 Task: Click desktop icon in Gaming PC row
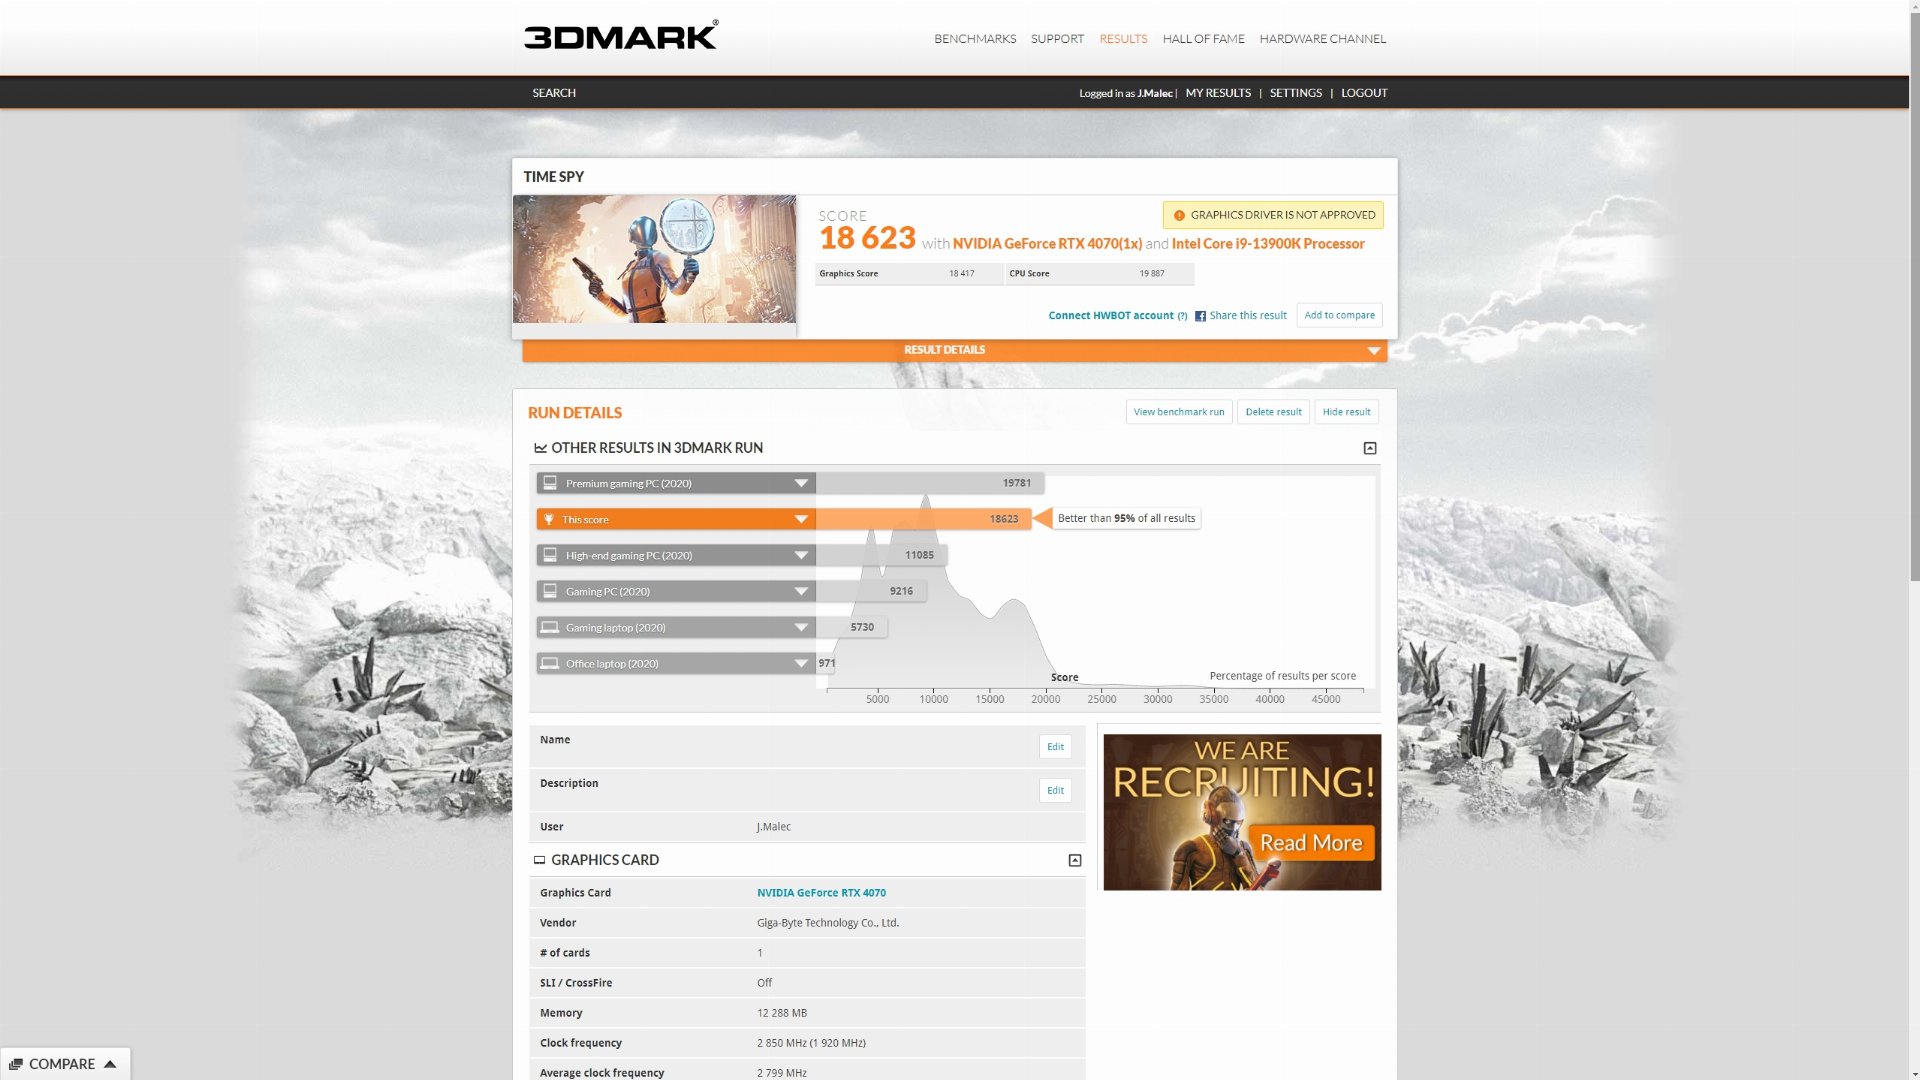pyautogui.click(x=549, y=591)
